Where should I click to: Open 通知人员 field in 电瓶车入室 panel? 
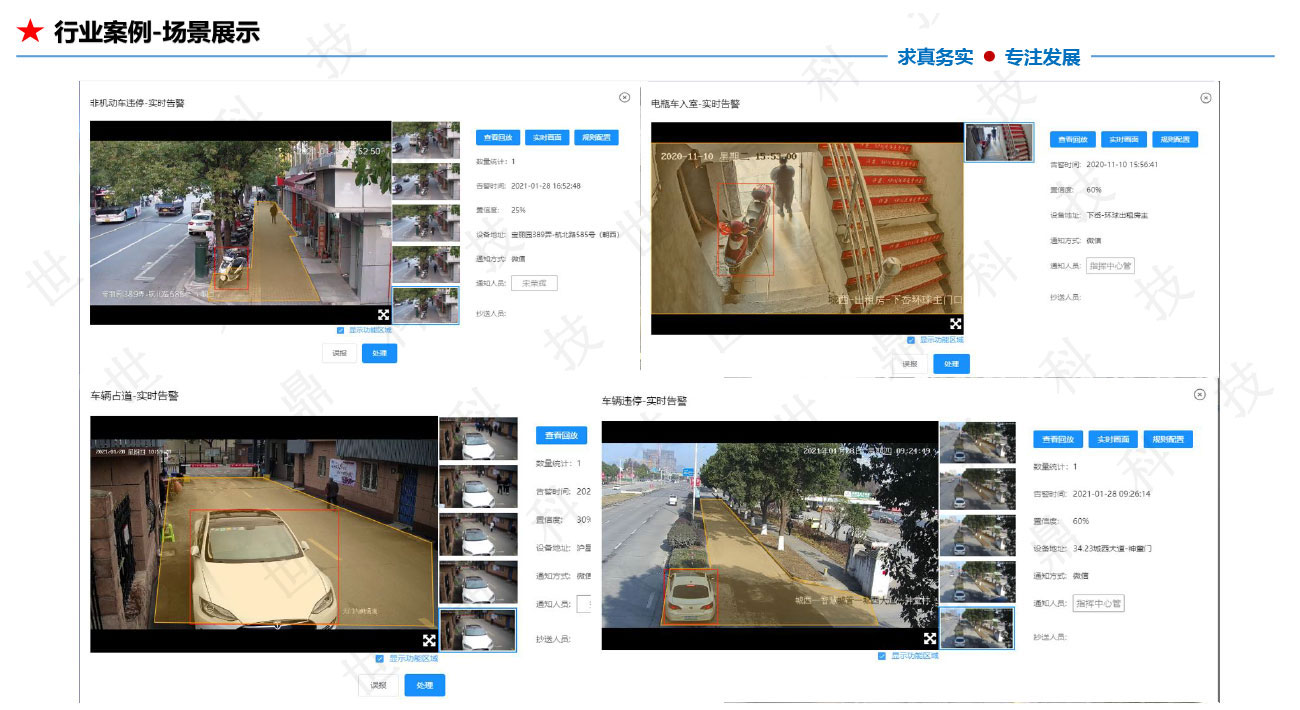[x=1109, y=266]
